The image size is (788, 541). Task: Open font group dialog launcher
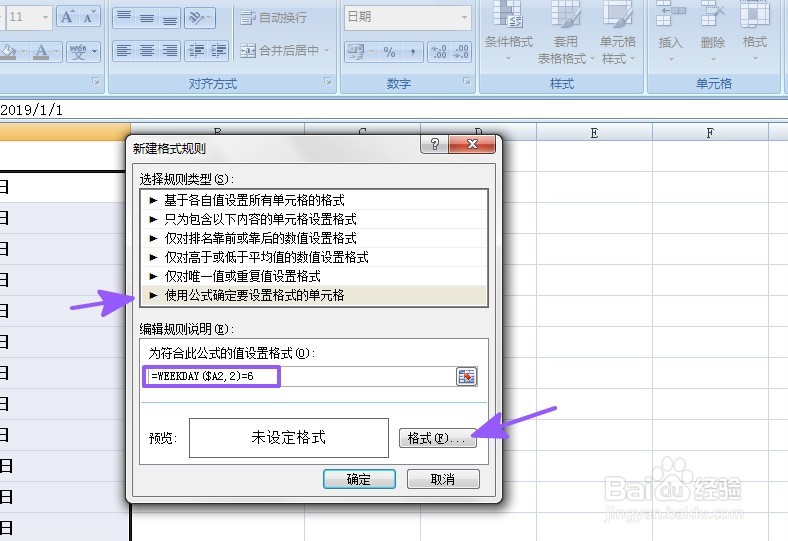coord(96,81)
